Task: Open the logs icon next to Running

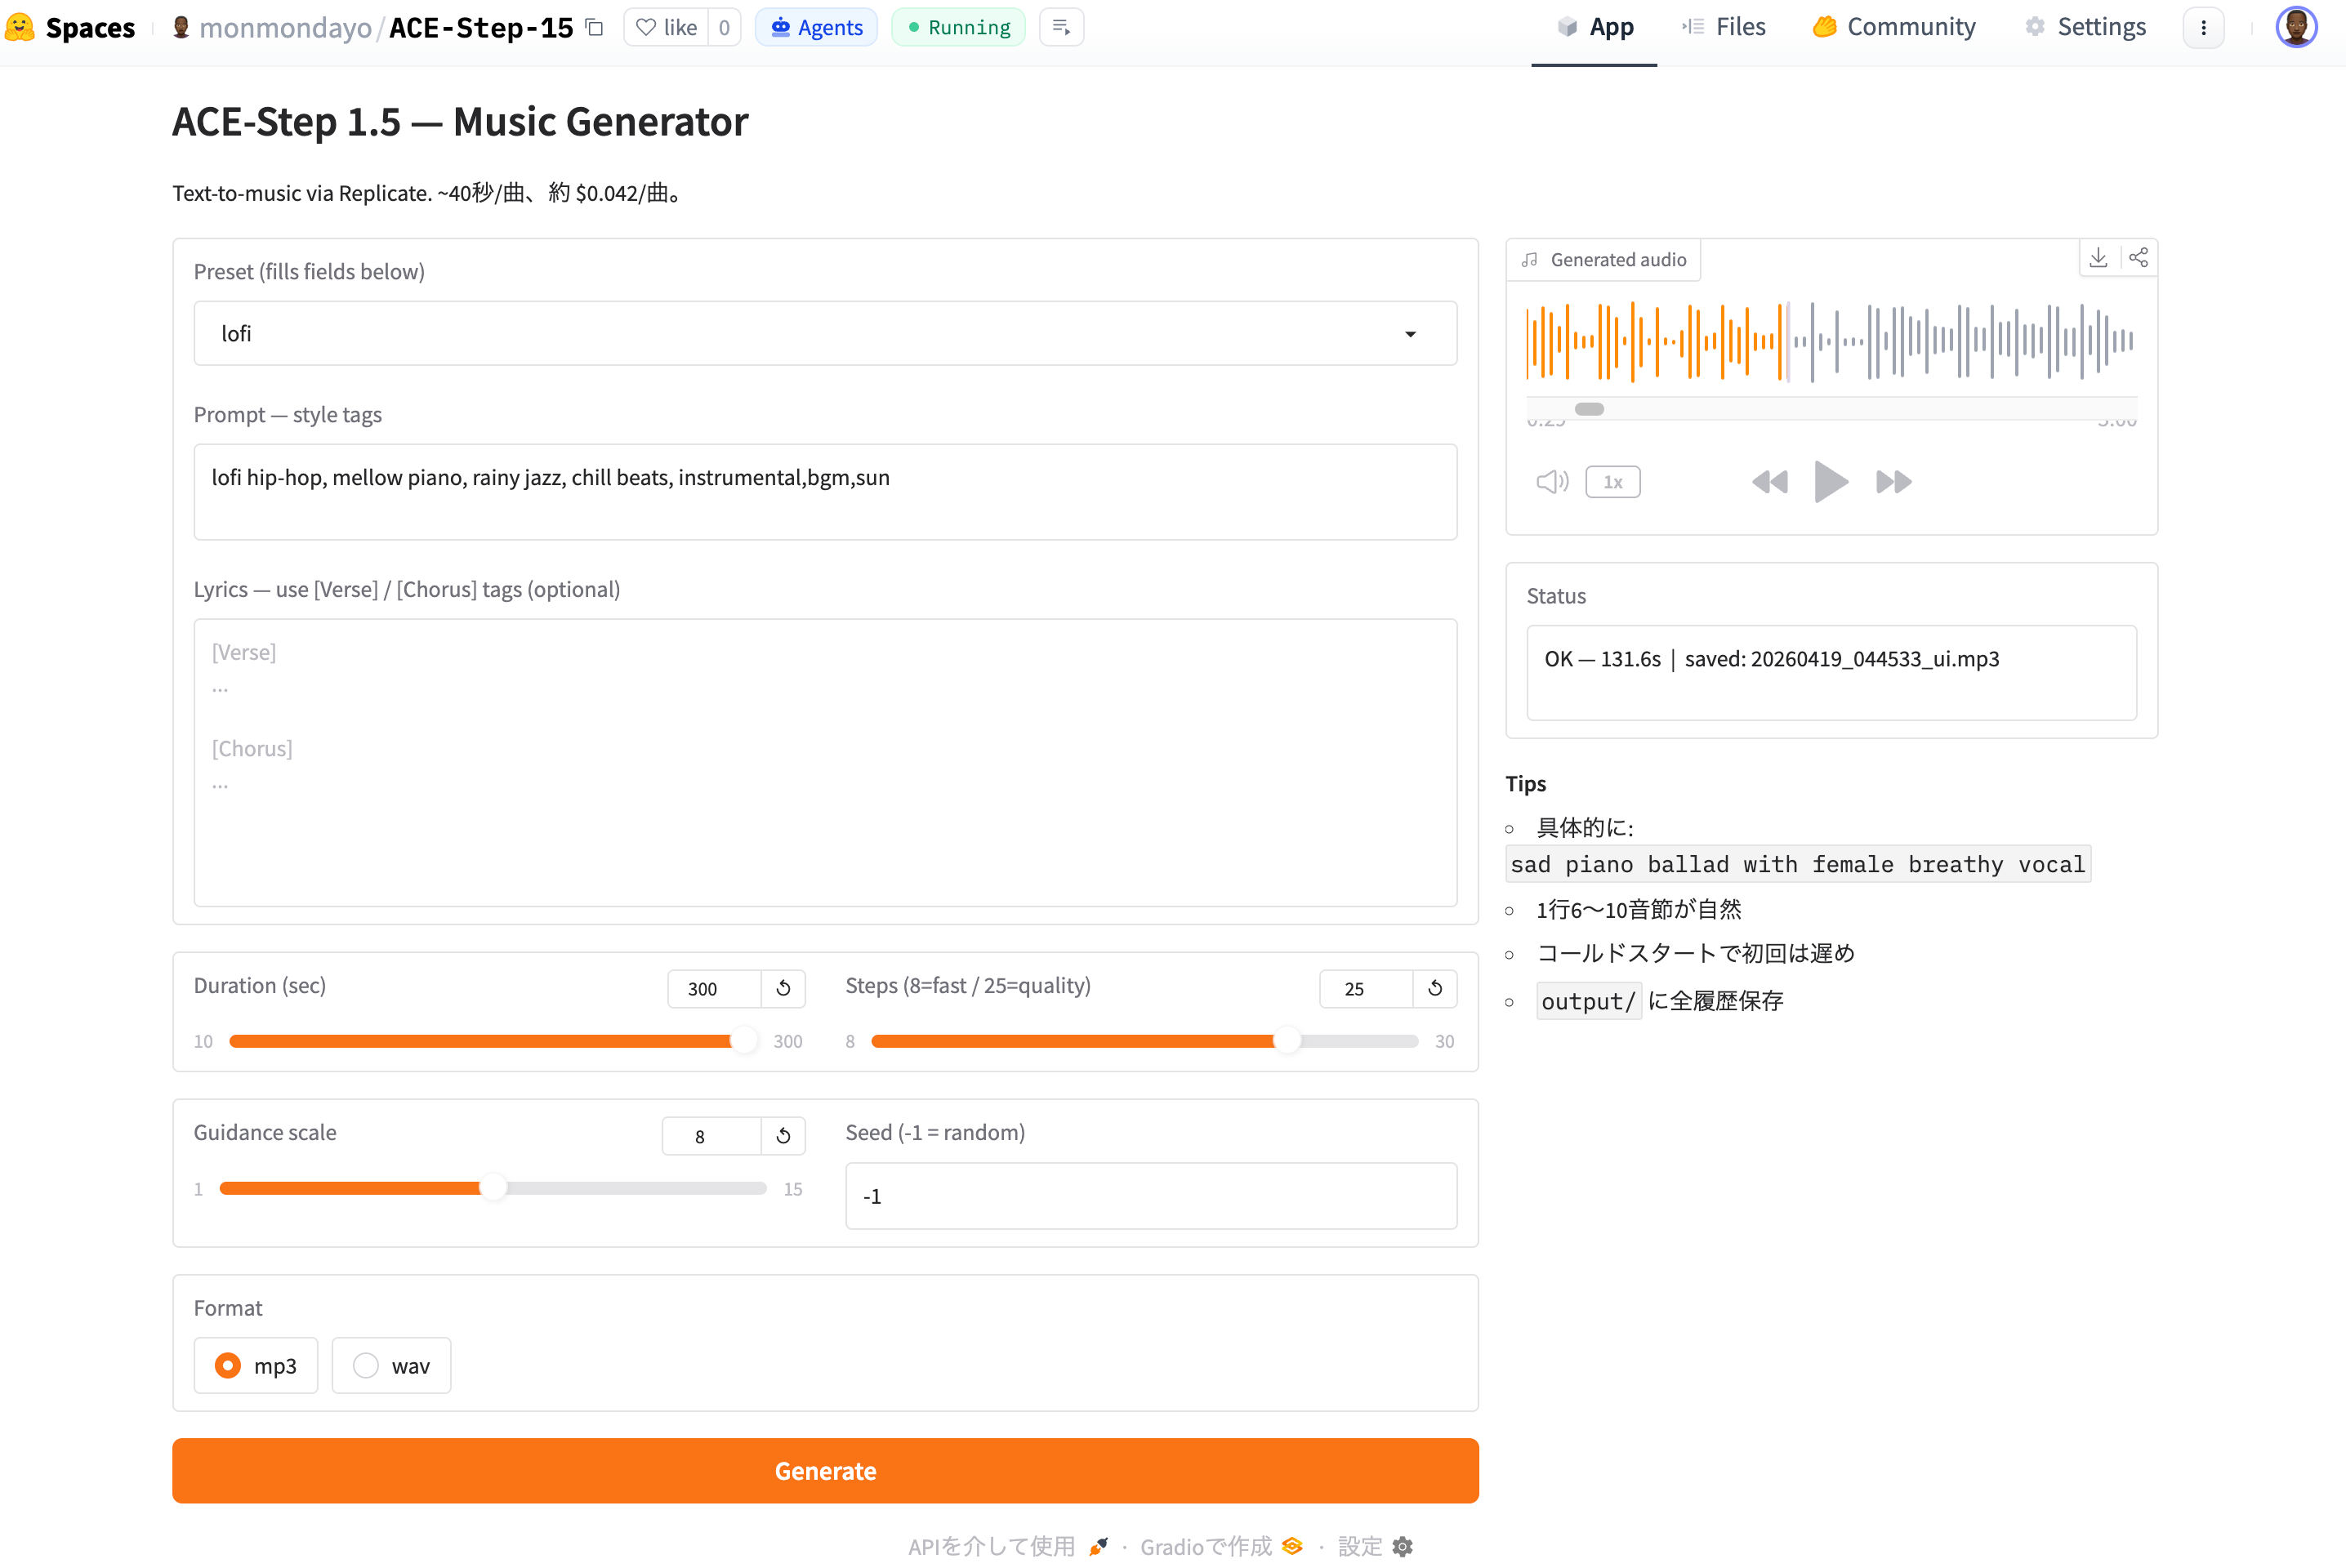Action: tap(1061, 27)
